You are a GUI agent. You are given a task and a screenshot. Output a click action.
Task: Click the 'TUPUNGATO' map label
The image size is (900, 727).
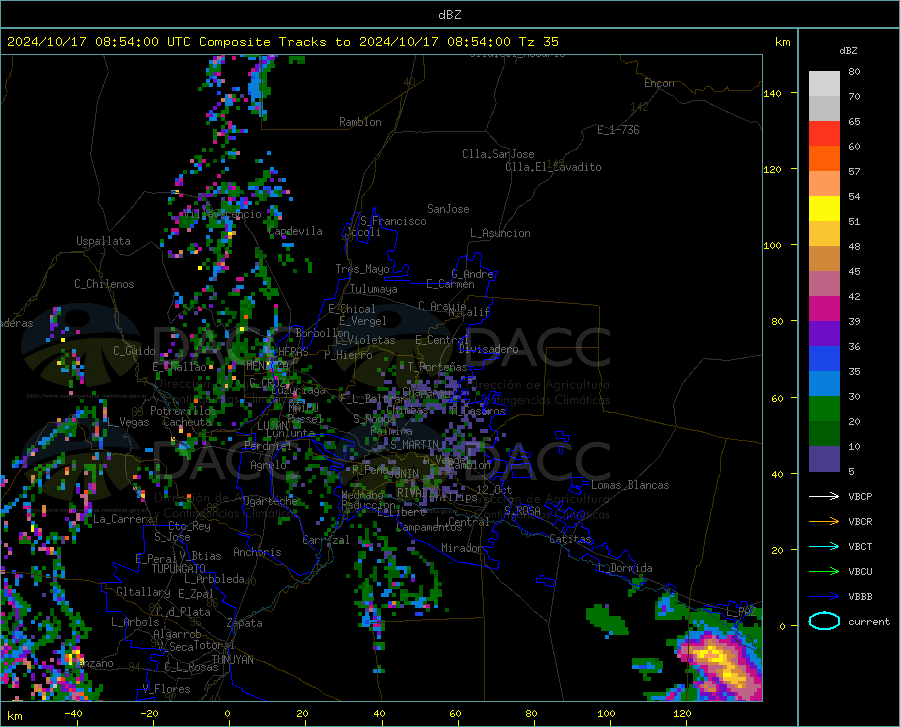point(179,569)
